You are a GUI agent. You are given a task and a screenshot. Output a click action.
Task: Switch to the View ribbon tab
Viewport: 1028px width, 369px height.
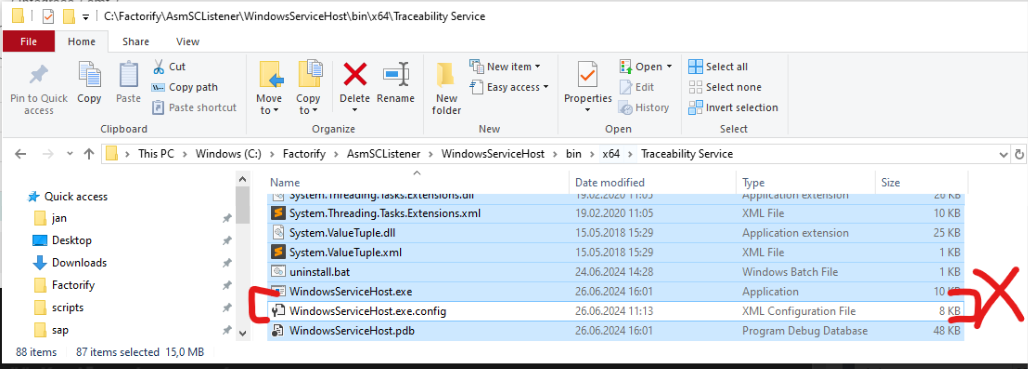click(188, 41)
